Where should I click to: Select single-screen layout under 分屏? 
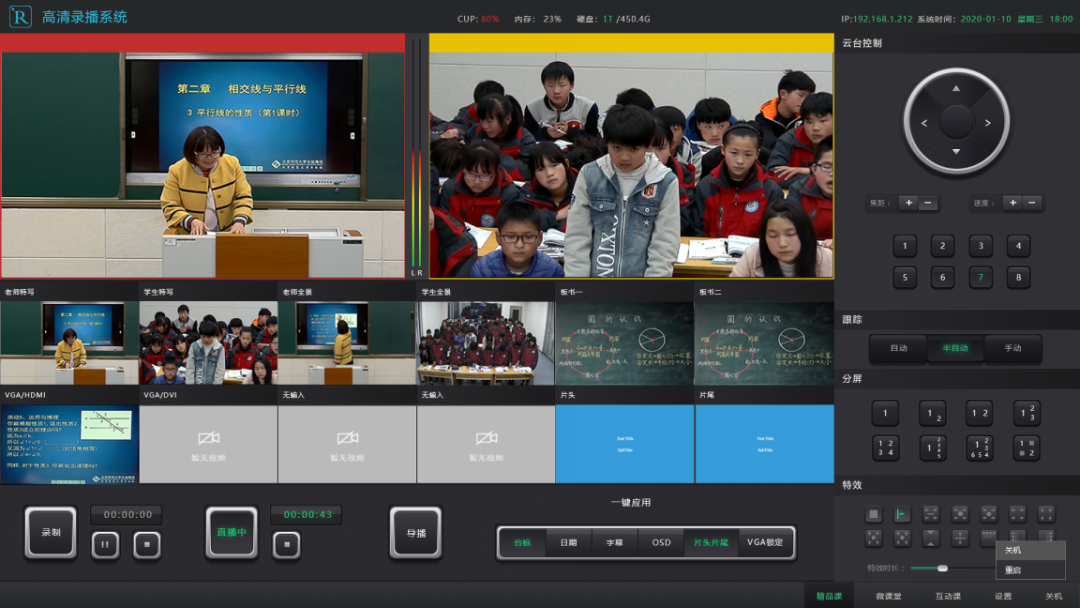coord(885,413)
